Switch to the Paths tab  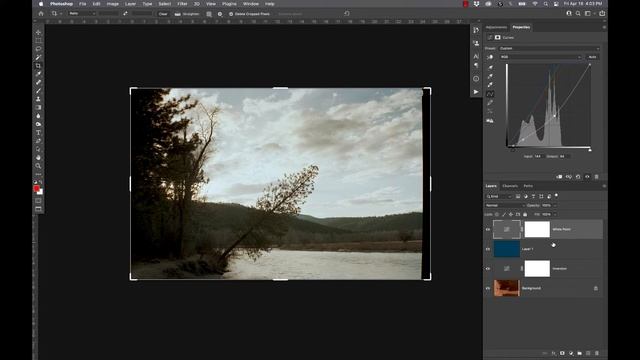pos(528,186)
